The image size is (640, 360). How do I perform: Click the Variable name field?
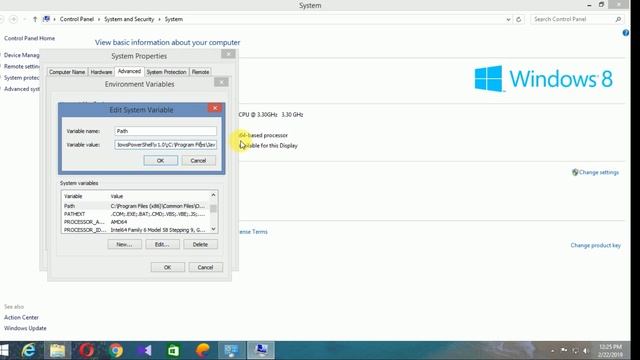point(165,131)
